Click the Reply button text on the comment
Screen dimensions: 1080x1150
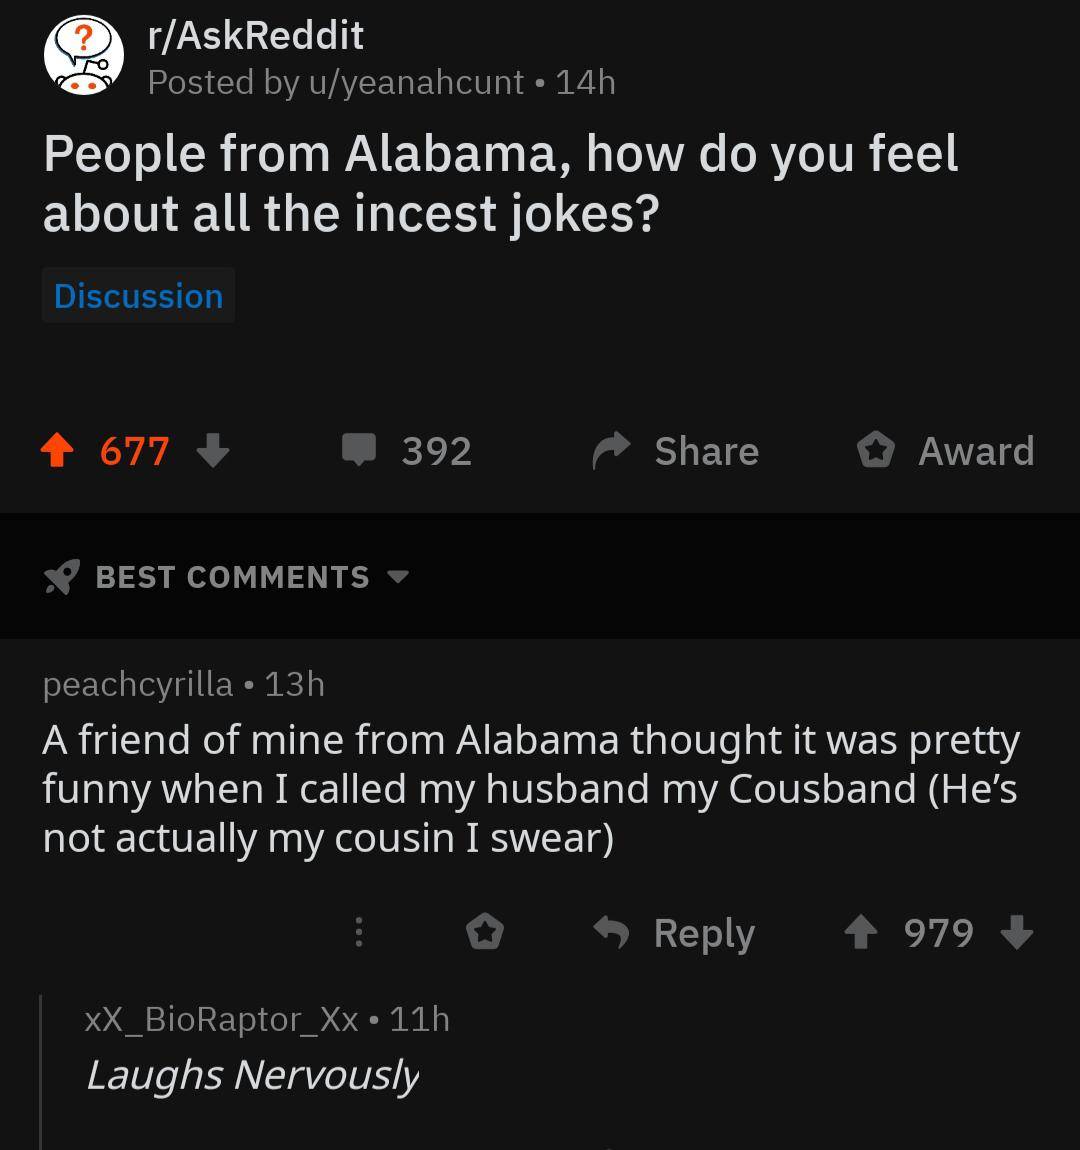coord(704,932)
